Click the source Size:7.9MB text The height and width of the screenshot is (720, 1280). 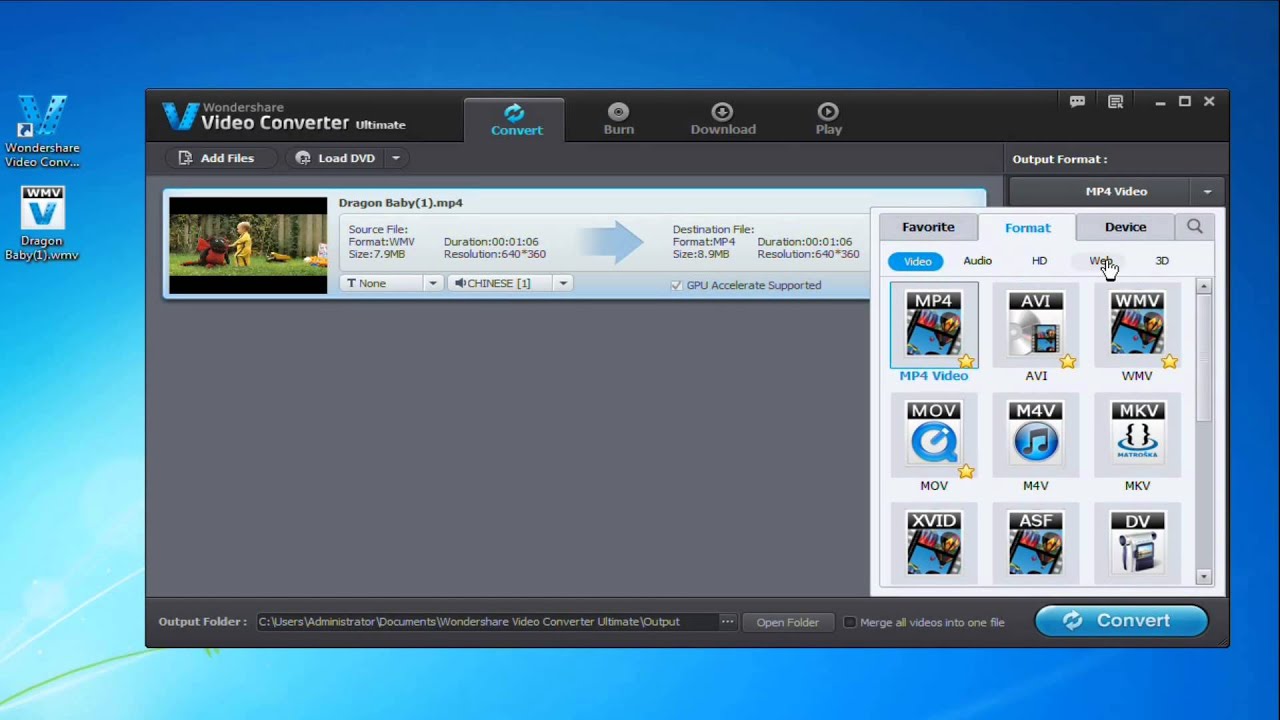377,255
